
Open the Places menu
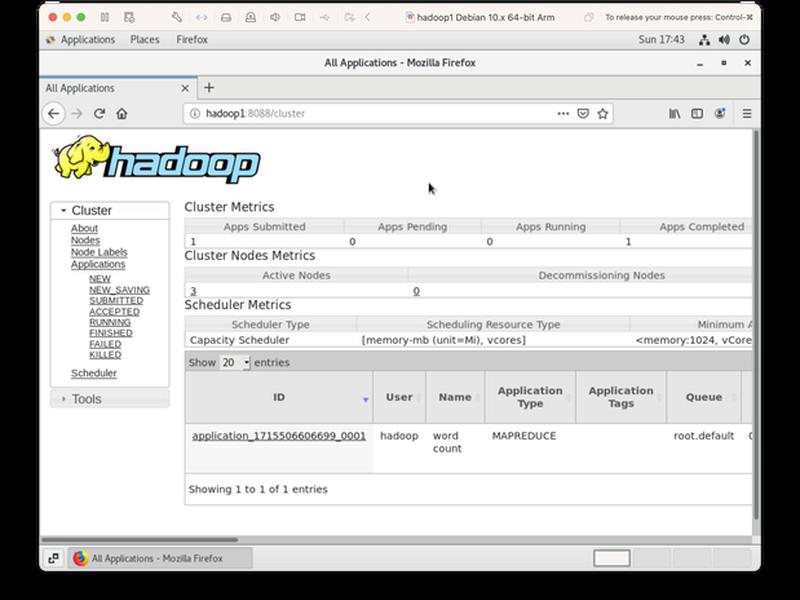tap(145, 40)
